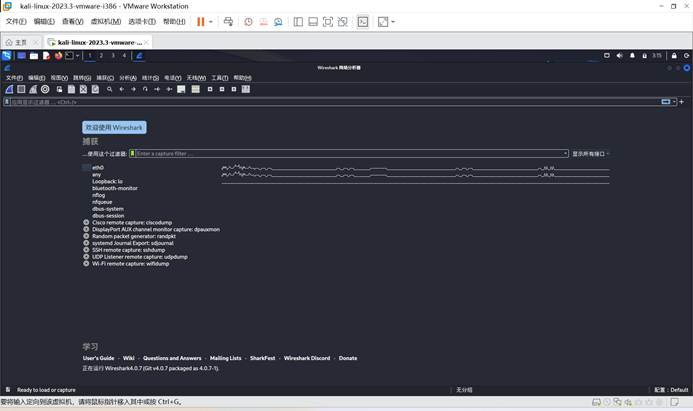Click zoom in icon in Wireshark toolbar
Screen dimensions: 693x411
click(x=210, y=89)
